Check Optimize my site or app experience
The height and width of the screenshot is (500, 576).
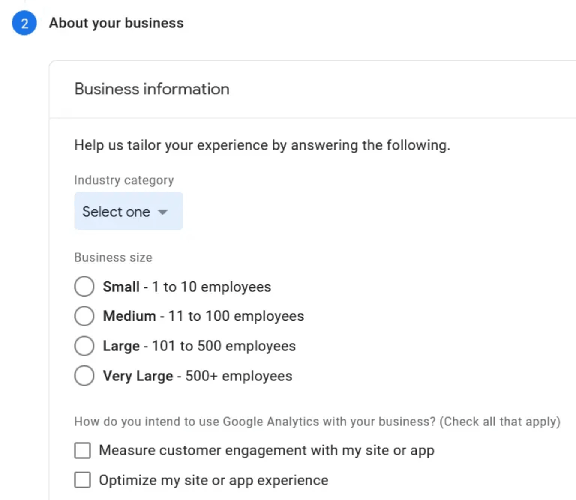(82, 480)
